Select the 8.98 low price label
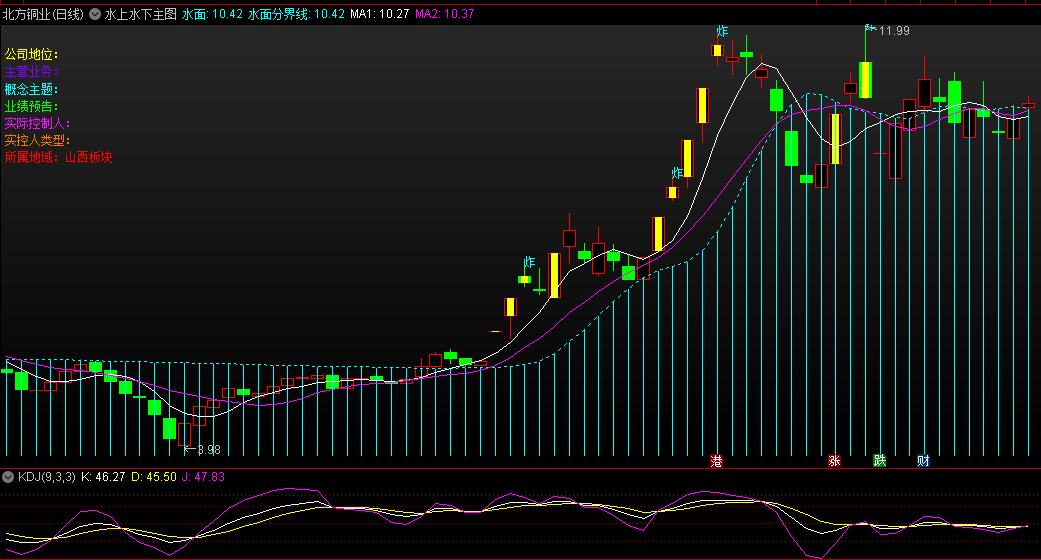Viewport: 1041px width, 560px height. 208,450
